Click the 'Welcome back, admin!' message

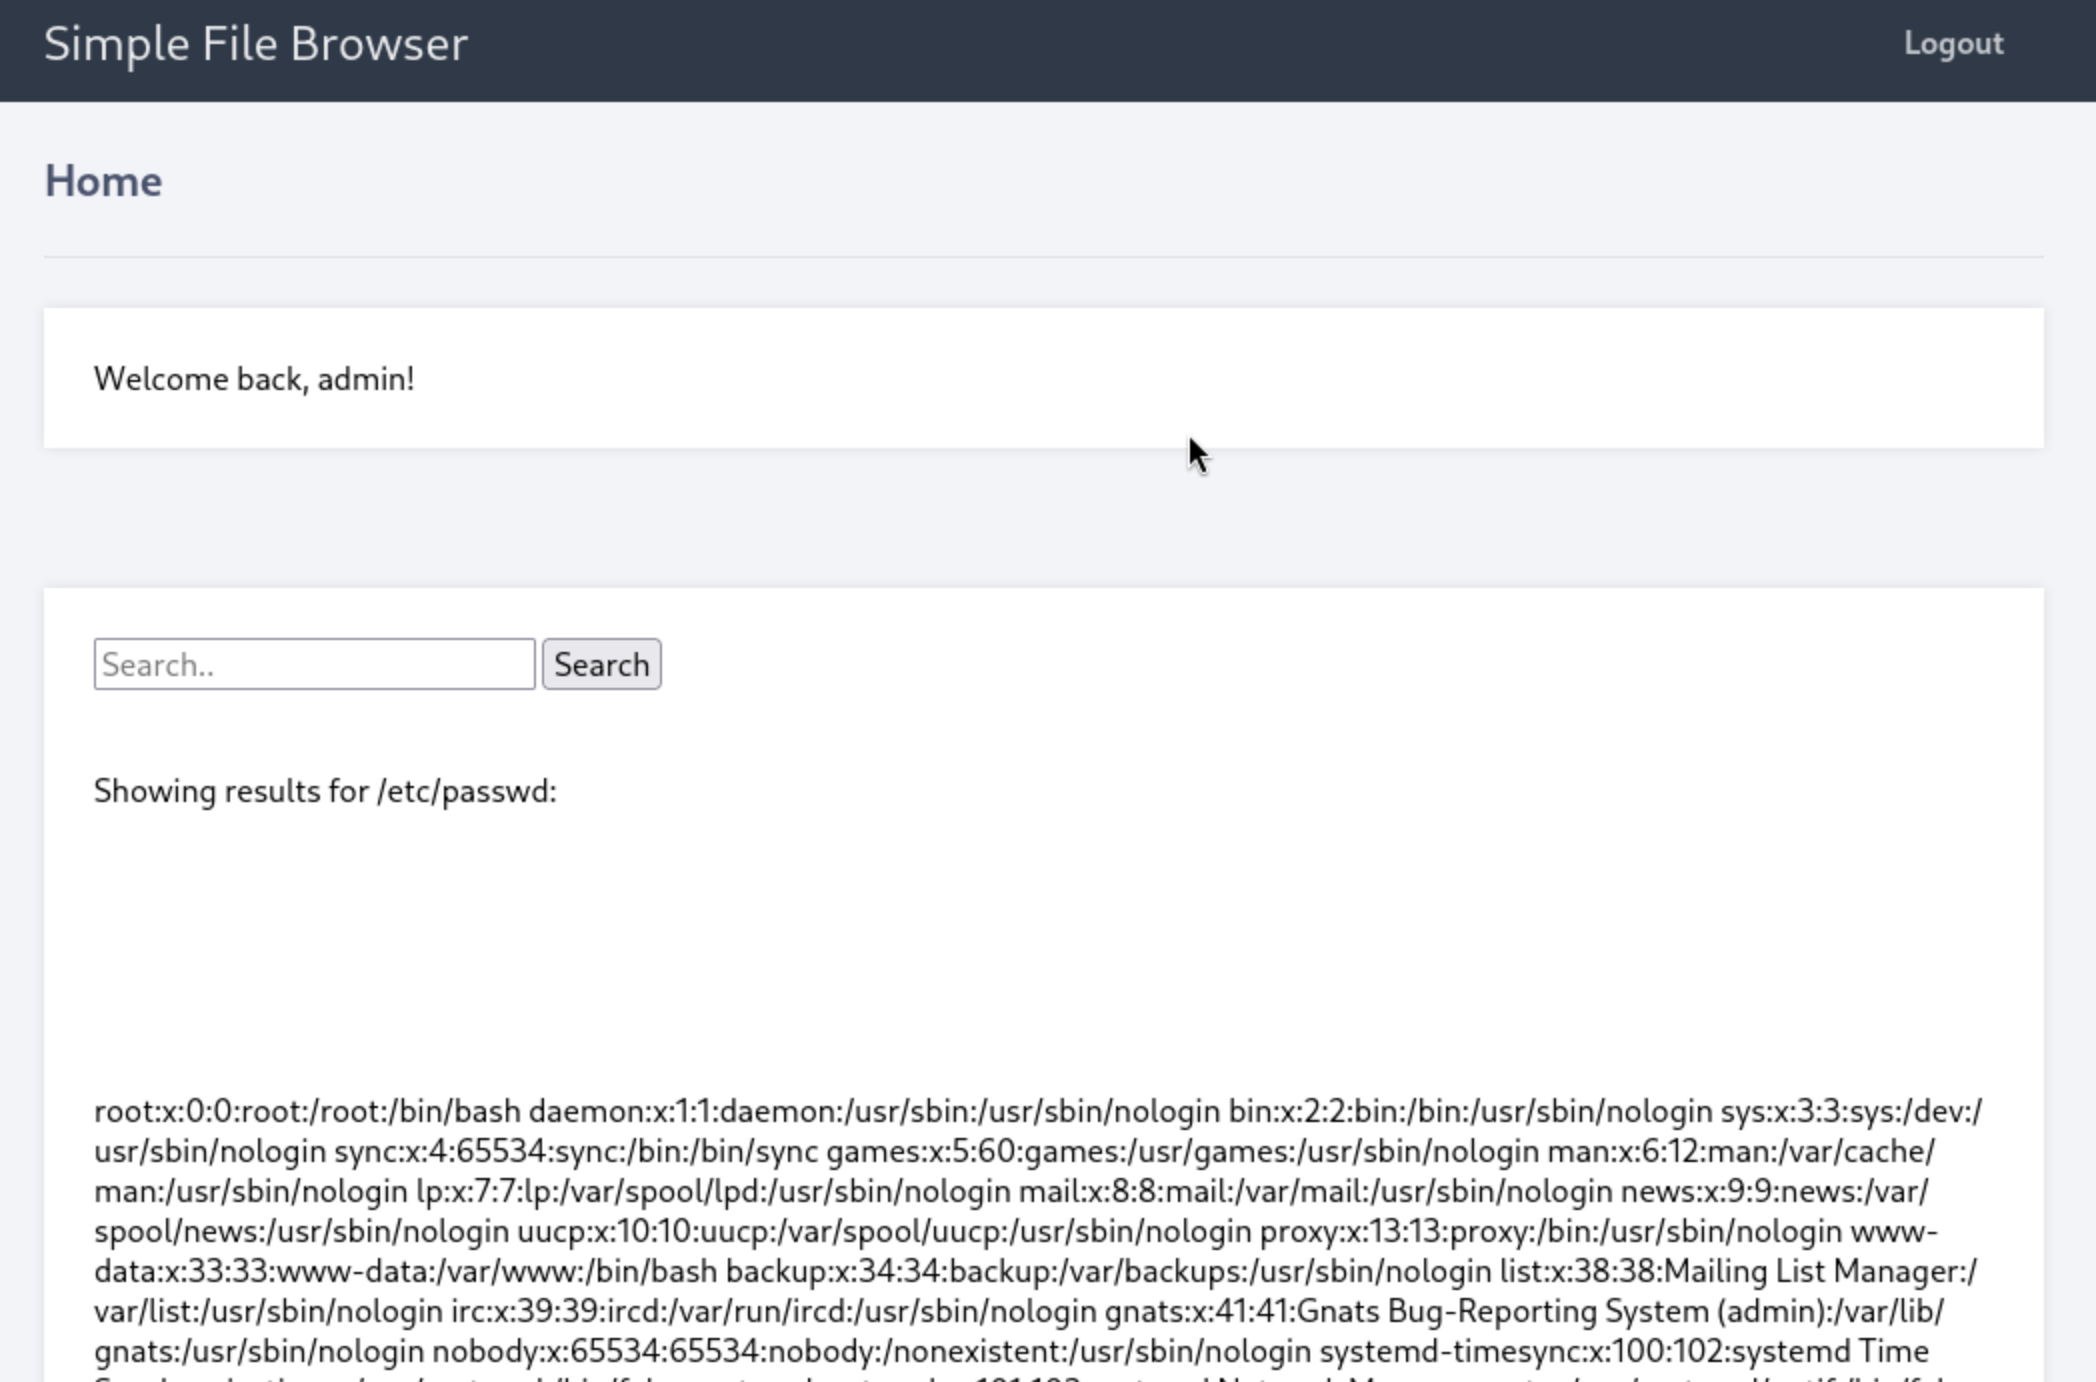[254, 379]
